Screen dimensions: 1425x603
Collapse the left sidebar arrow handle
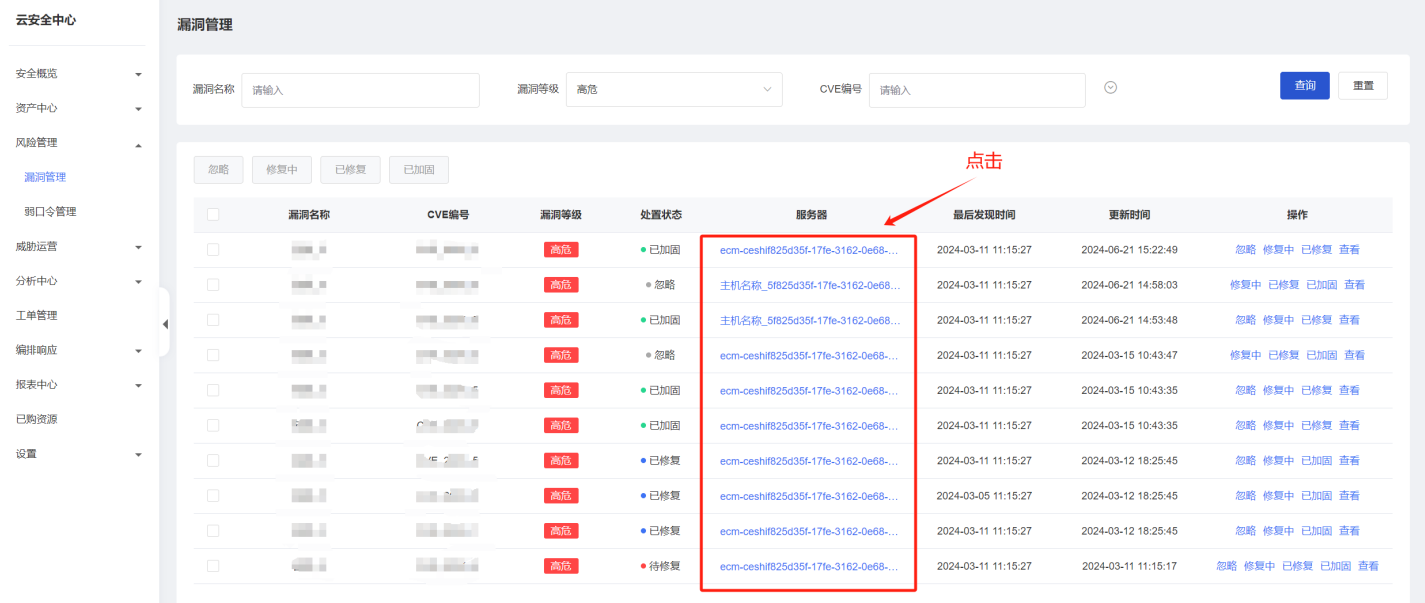coord(165,324)
